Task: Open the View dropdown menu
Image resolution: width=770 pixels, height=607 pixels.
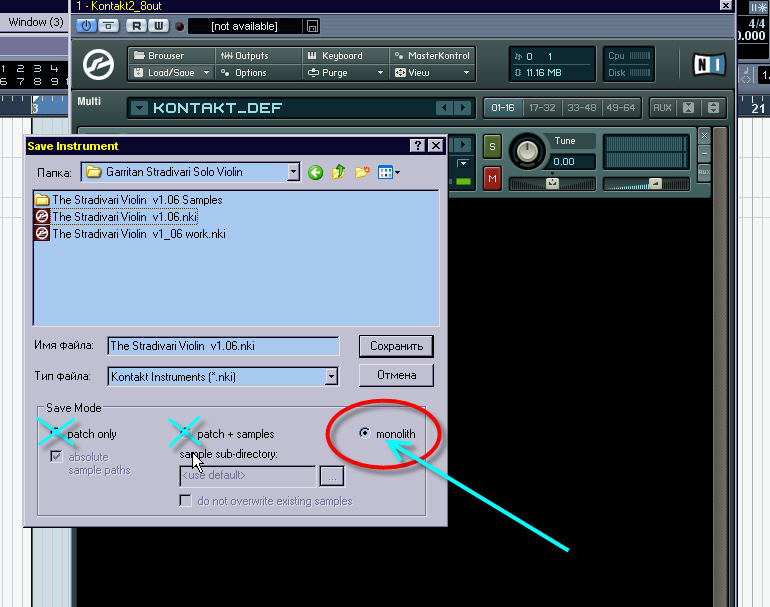Action: [433, 73]
